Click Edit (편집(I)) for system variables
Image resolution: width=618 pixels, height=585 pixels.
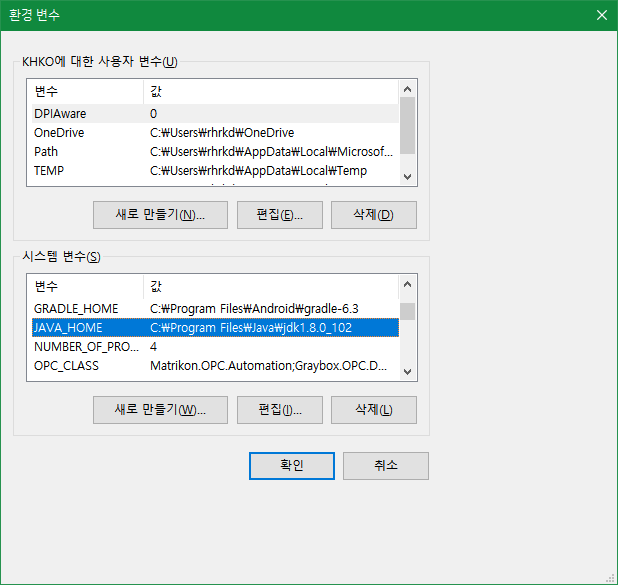coord(279,410)
